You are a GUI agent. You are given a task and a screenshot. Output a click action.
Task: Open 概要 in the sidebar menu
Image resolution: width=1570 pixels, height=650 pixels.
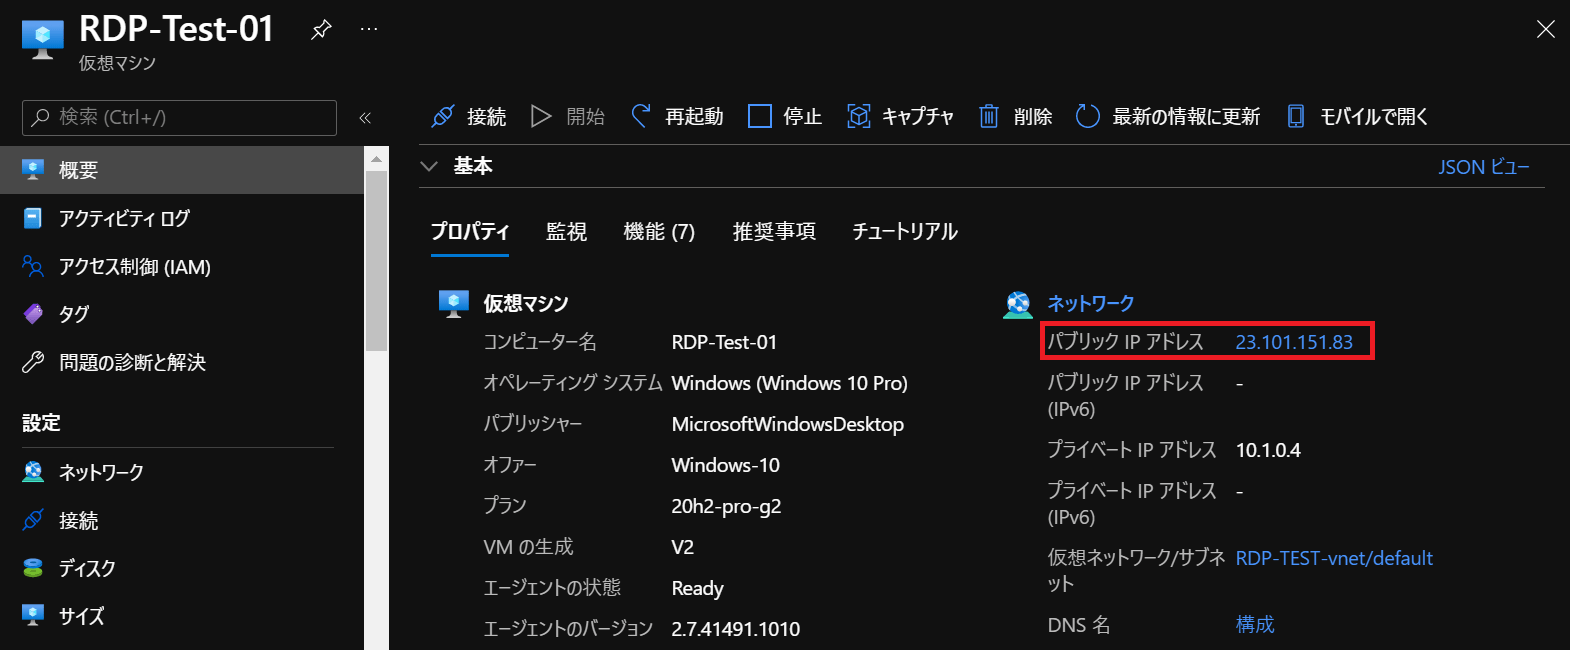tap(182, 170)
